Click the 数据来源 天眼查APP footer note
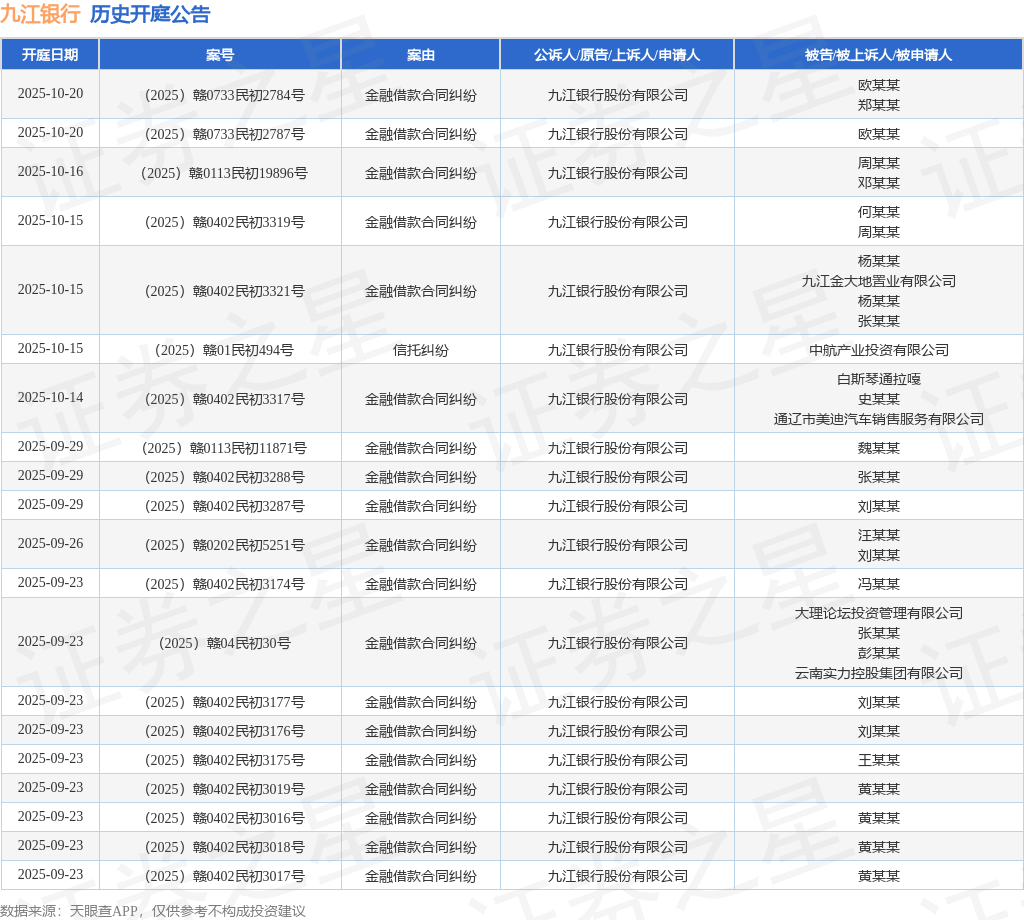This screenshot has height=920, width=1024. [x=153, y=911]
